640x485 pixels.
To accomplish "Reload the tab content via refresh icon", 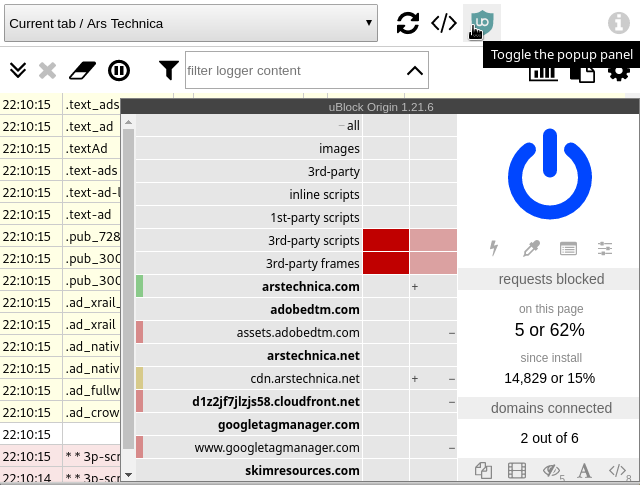I will (408, 23).
